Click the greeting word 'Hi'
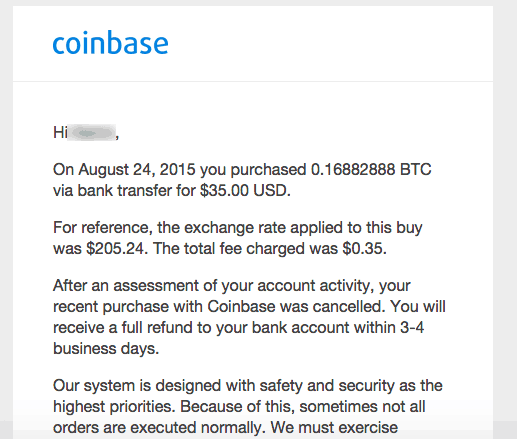Viewport: 517px width, 439px height. click(x=60, y=133)
